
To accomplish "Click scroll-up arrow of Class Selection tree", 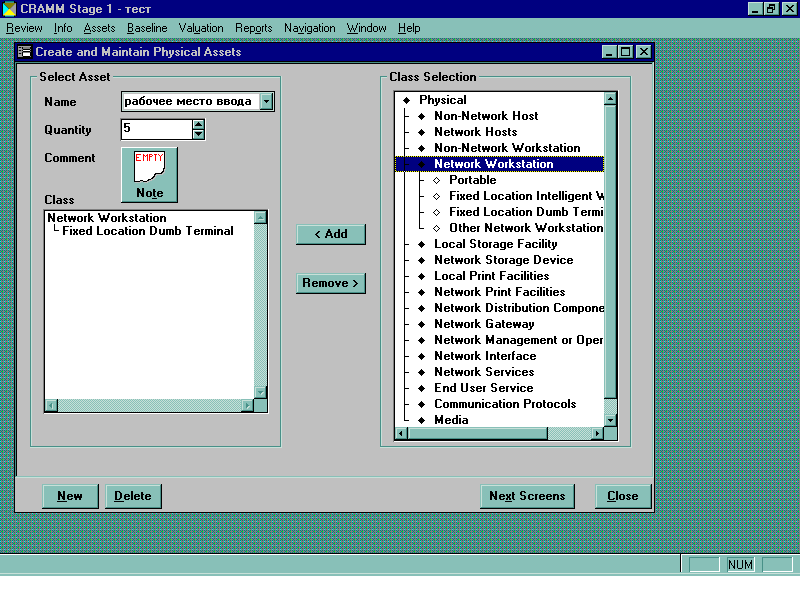I will [610, 98].
